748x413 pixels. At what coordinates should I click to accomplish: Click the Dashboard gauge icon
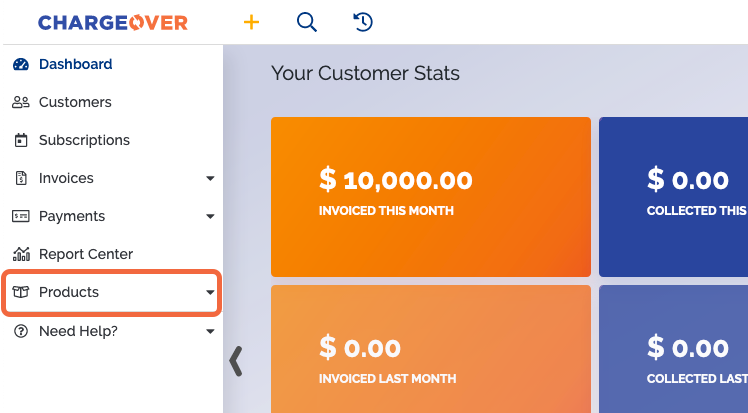tap(21, 64)
